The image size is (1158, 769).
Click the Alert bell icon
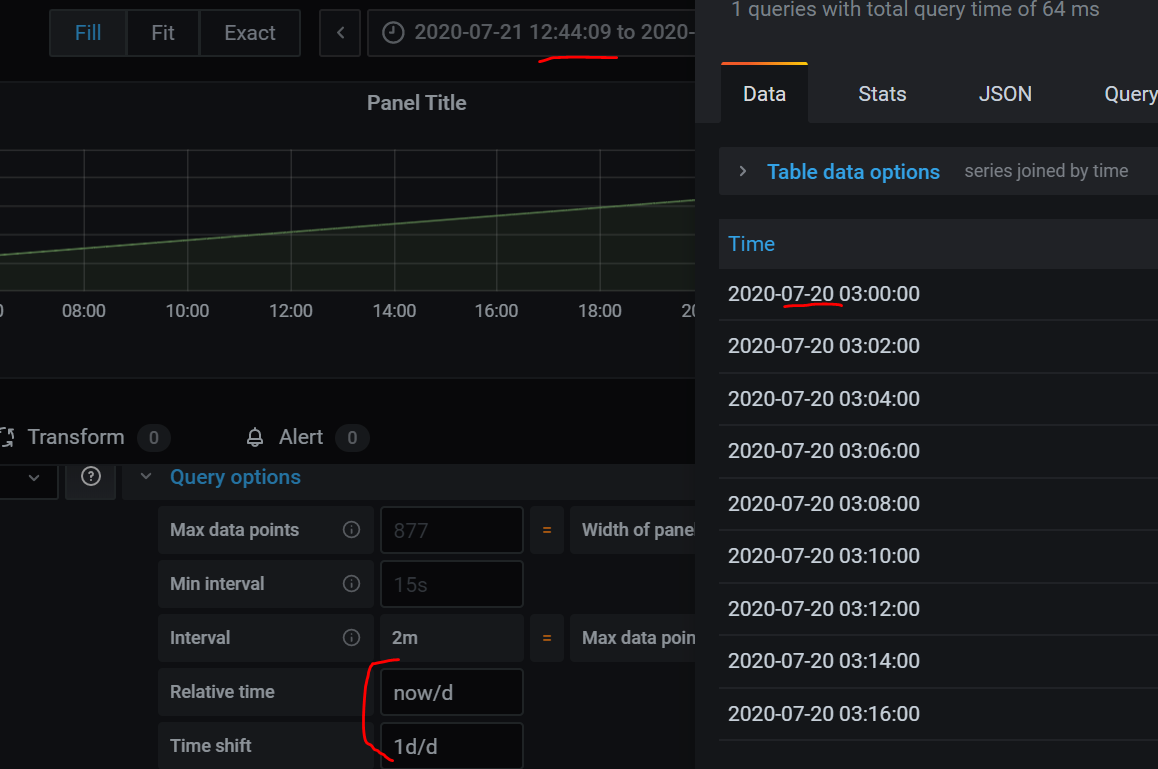[253, 437]
